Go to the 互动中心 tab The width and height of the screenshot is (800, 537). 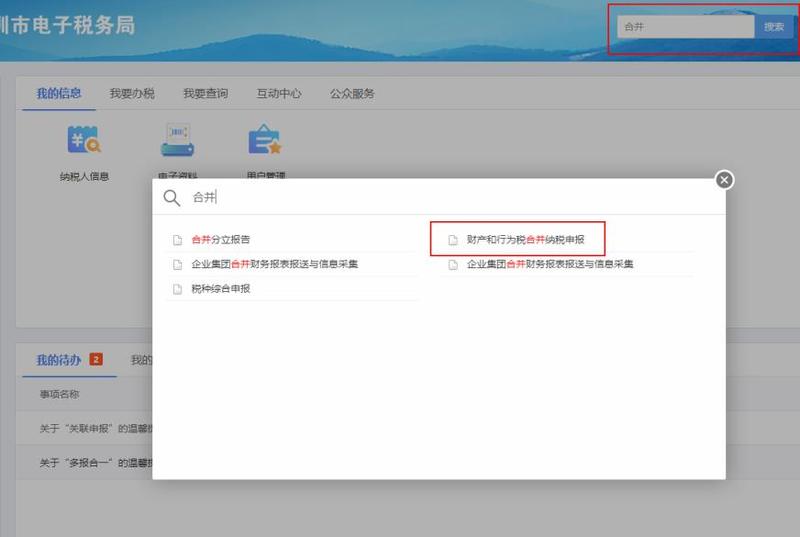point(279,94)
